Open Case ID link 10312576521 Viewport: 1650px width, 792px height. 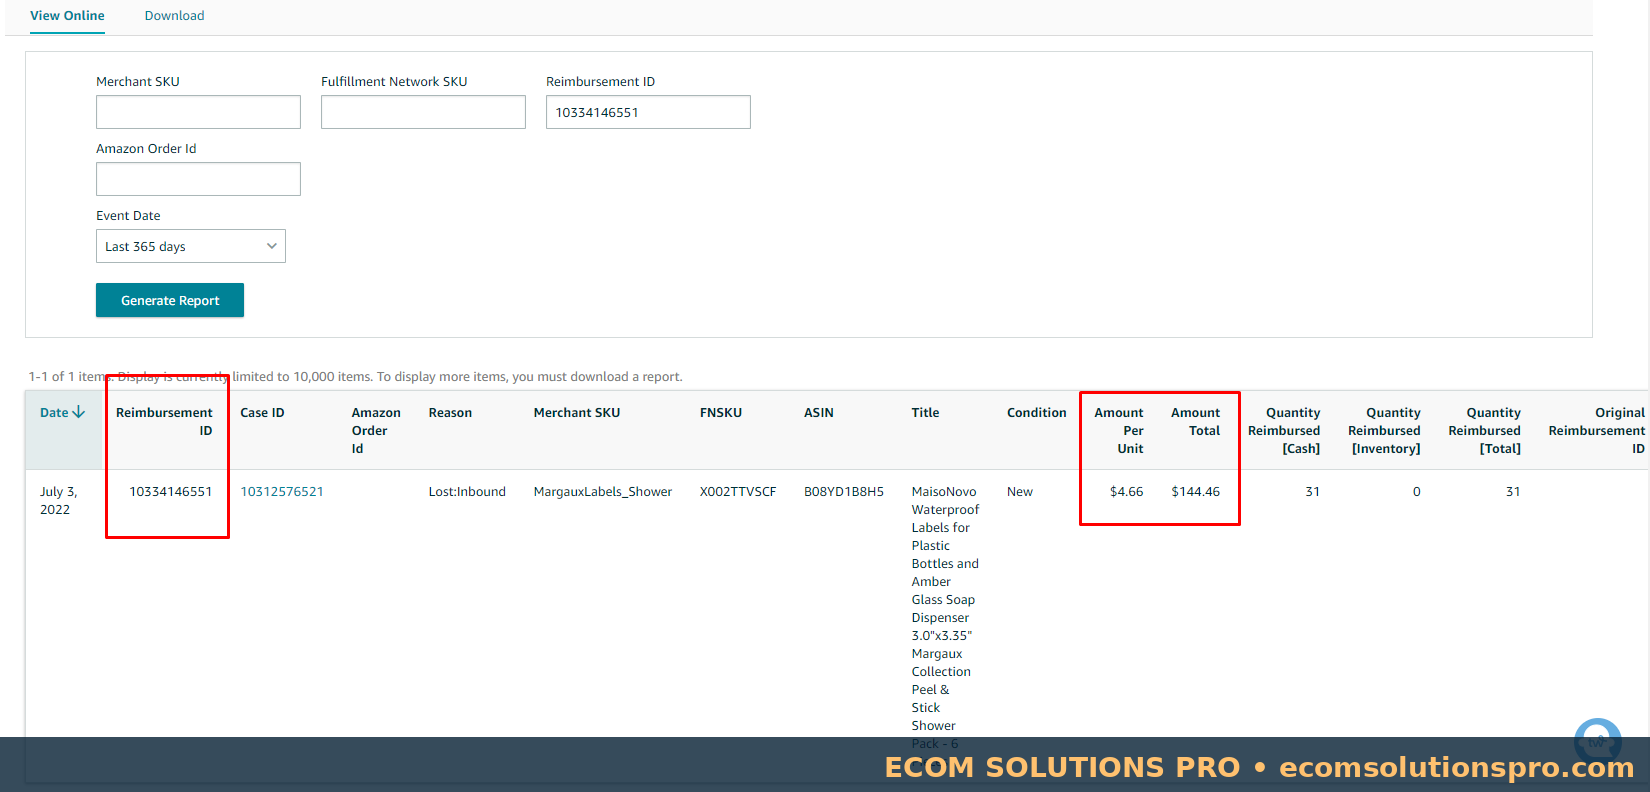click(282, 491)
